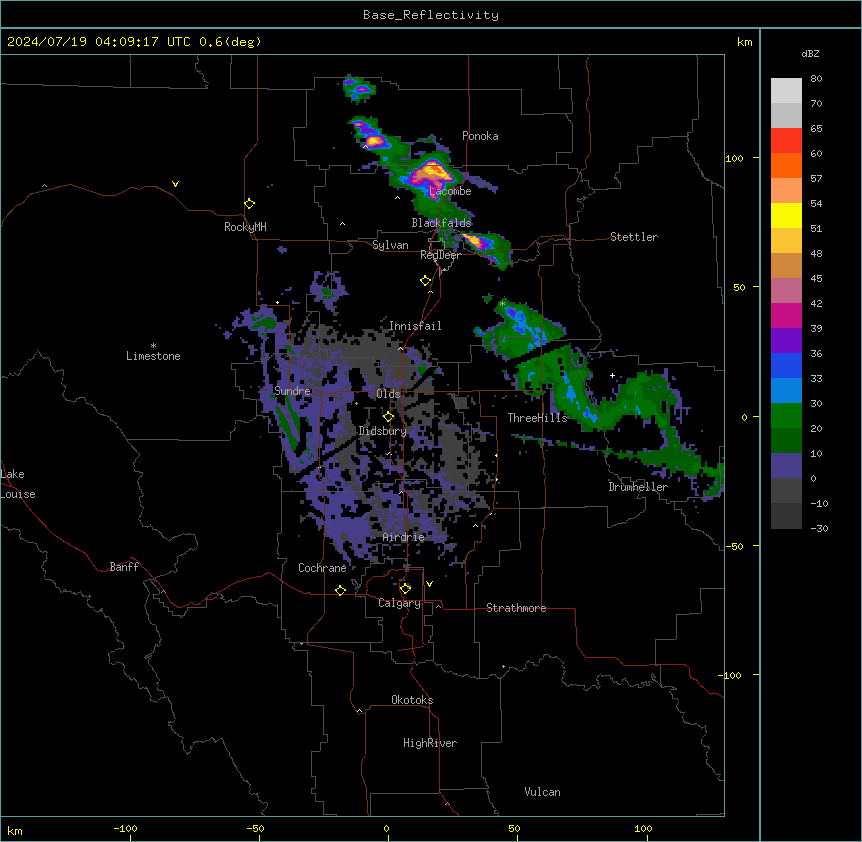Click the Okotoks city label
This screenshot has width=862, height=842.
(x=412, y=700)
